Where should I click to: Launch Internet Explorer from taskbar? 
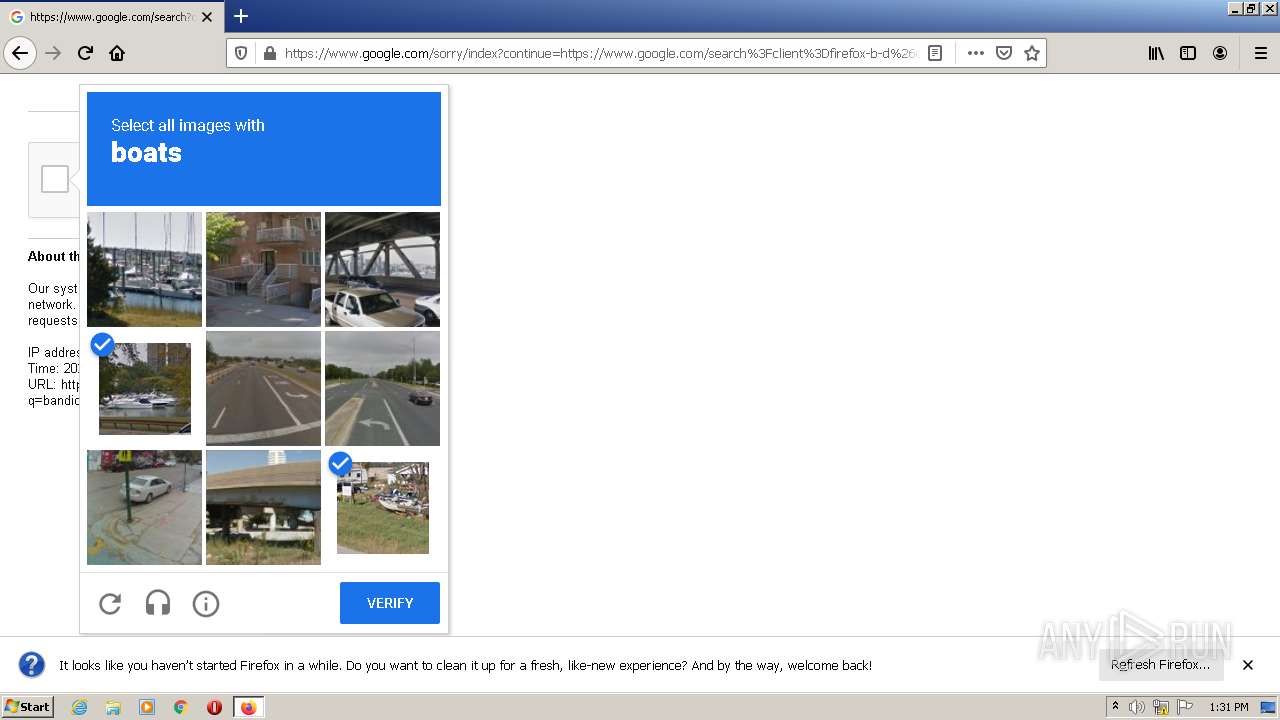tap(79, 707)
